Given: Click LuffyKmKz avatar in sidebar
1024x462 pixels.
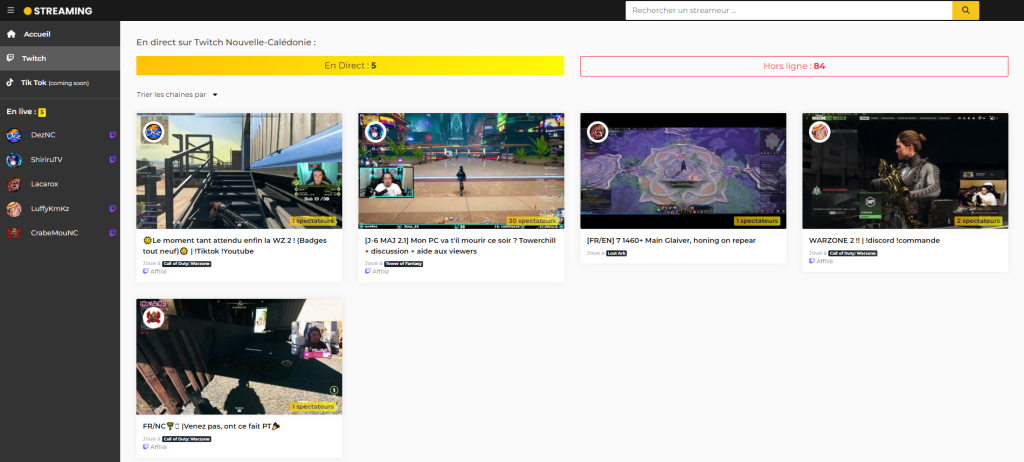Looking at the screenshot, I should pos(14,208).
